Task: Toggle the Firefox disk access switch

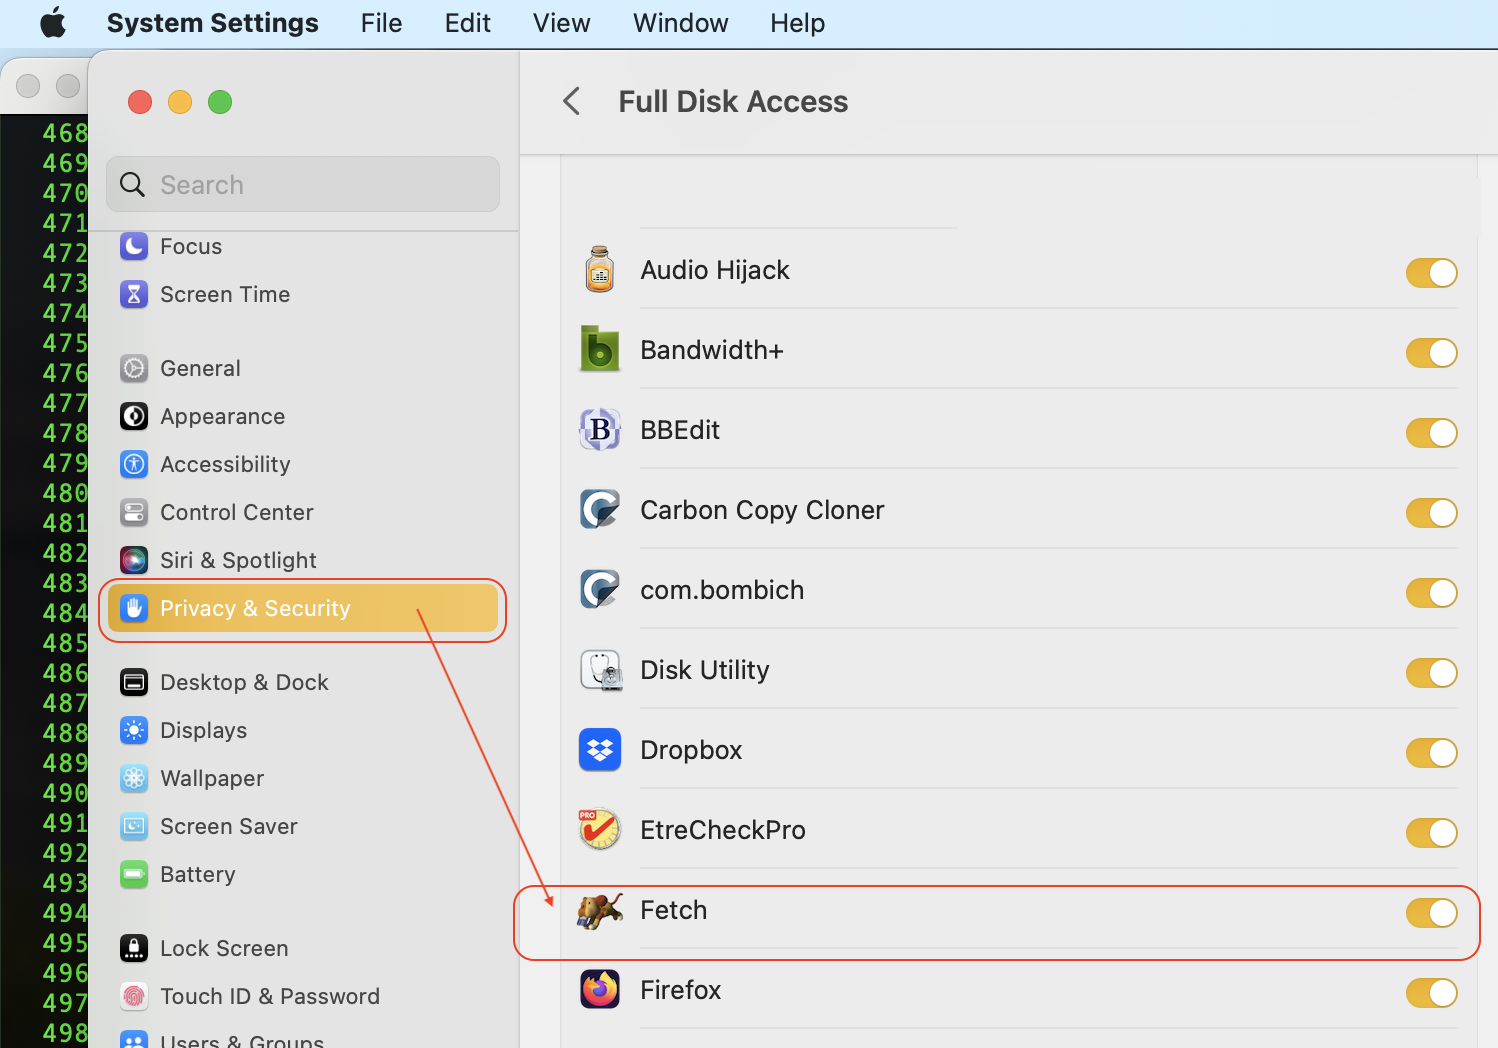Action: (1432, 993)
